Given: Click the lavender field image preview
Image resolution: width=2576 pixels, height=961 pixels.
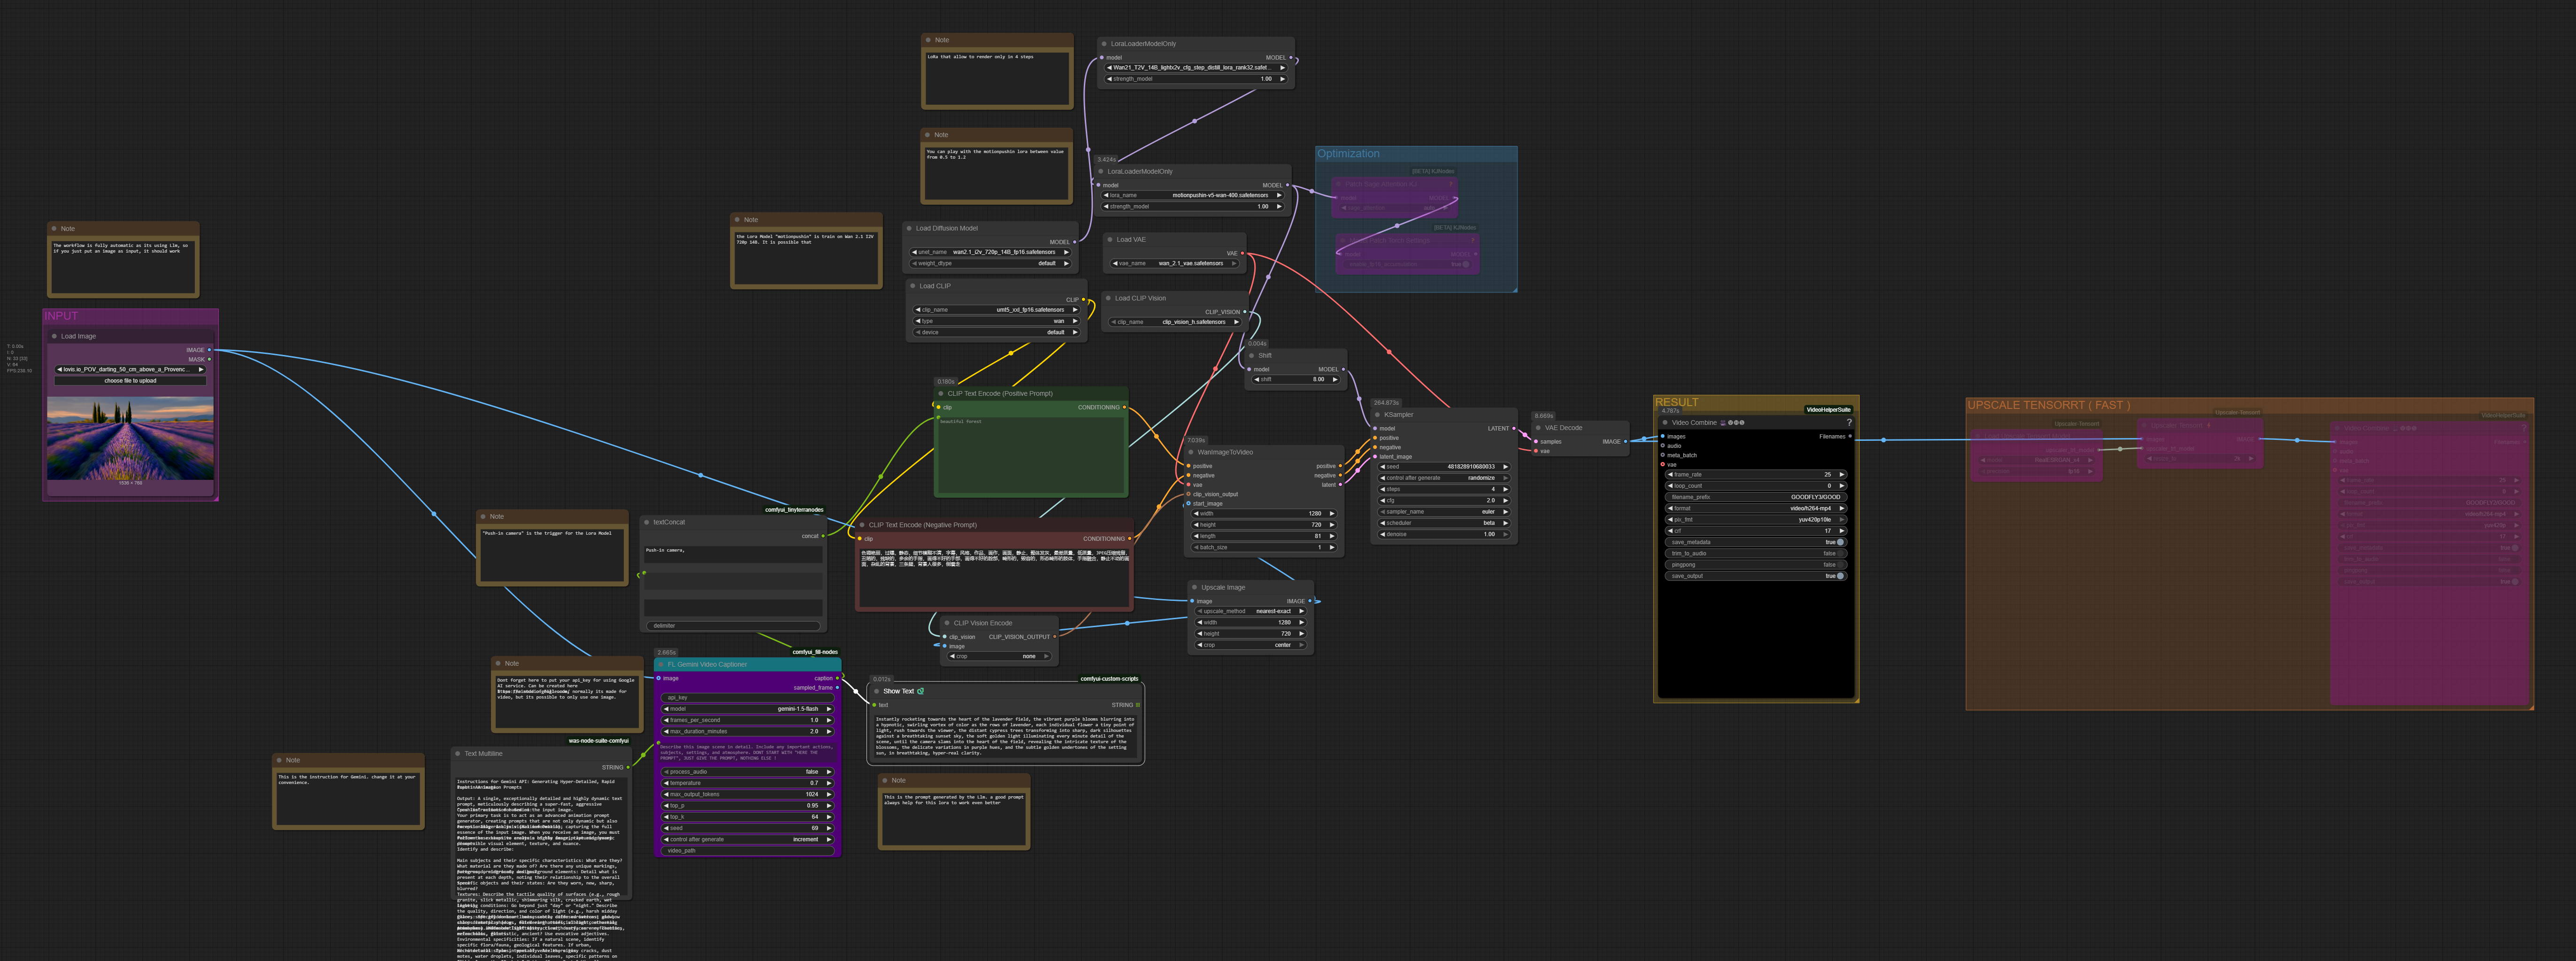Looking at the screenshot, I should pos(130,438).
